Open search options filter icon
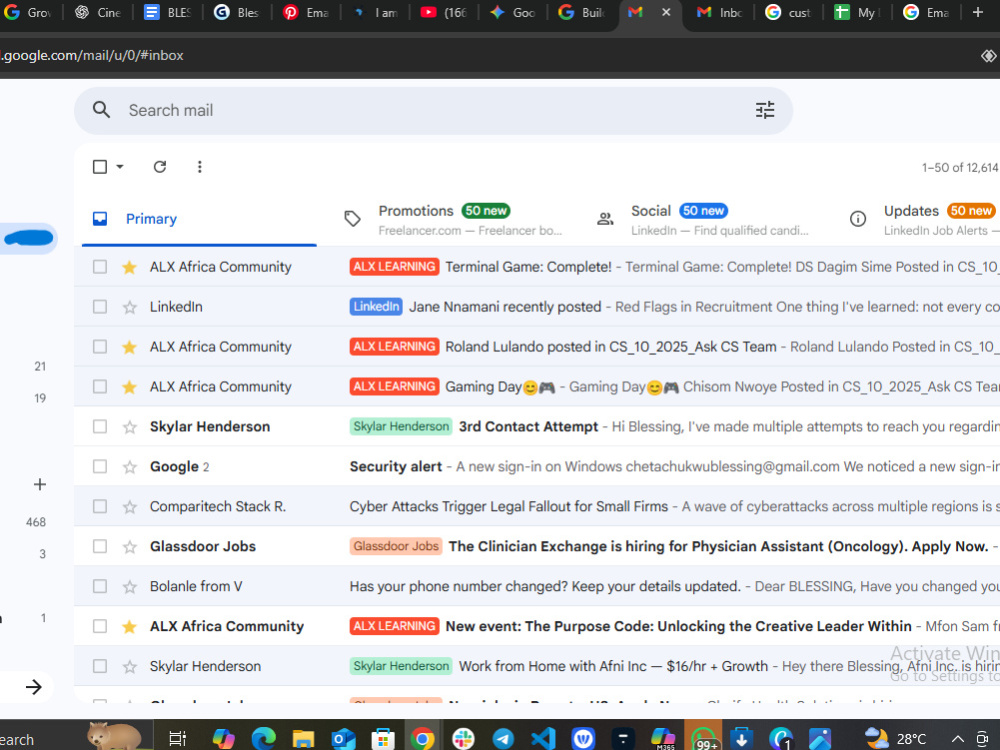Image resolution: width=1000 pixels, height=750 pixels. (x=765, y=110)
